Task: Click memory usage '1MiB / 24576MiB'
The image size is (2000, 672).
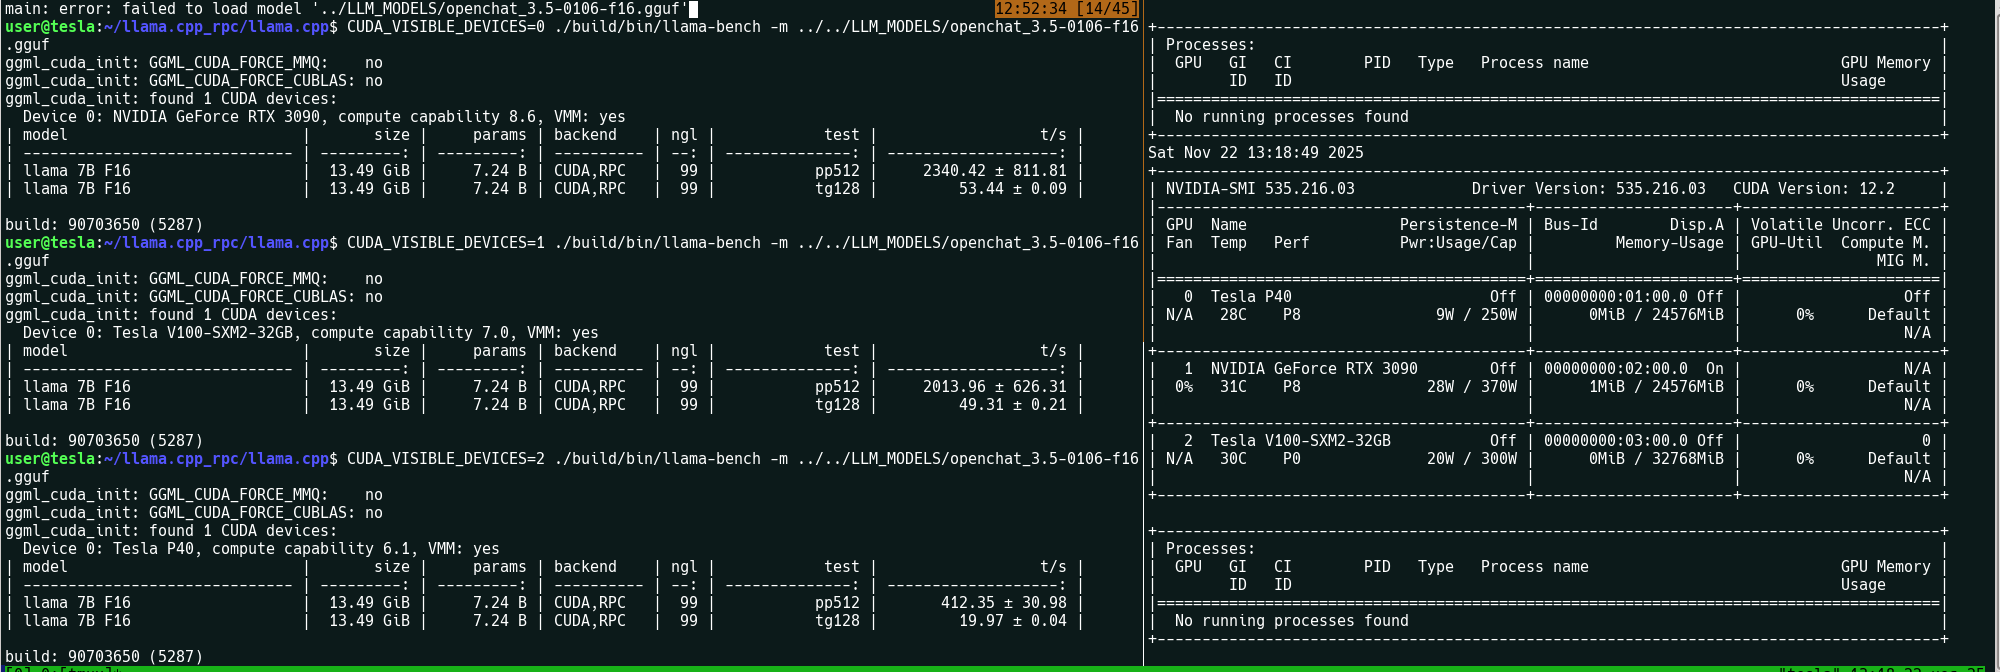Action: click(x=1657, y=387)
